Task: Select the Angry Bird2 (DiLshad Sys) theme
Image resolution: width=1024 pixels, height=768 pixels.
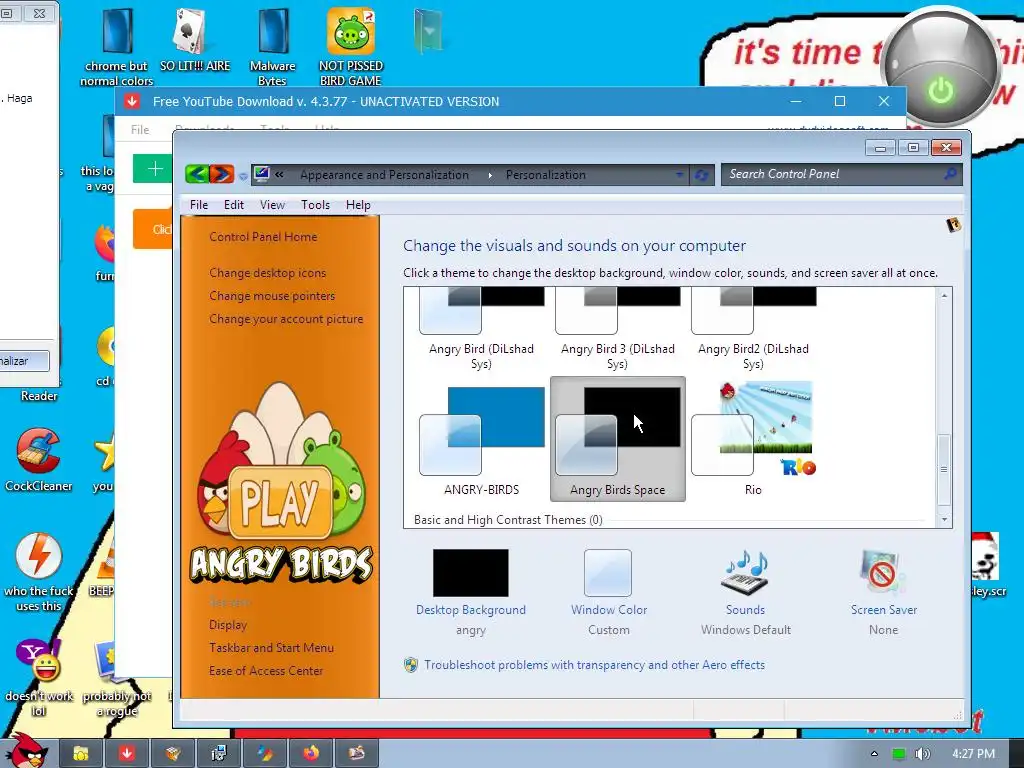Action: coord(753,330)
